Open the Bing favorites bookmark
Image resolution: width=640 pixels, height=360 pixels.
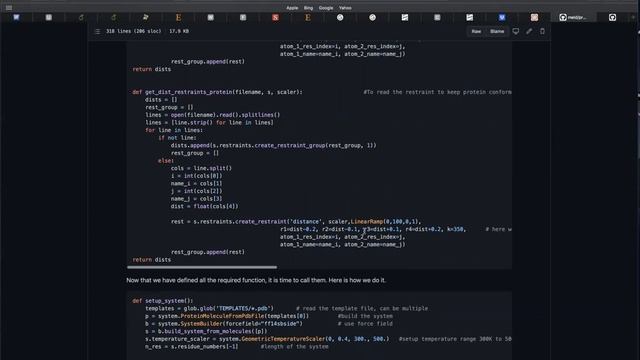point(308,8)
